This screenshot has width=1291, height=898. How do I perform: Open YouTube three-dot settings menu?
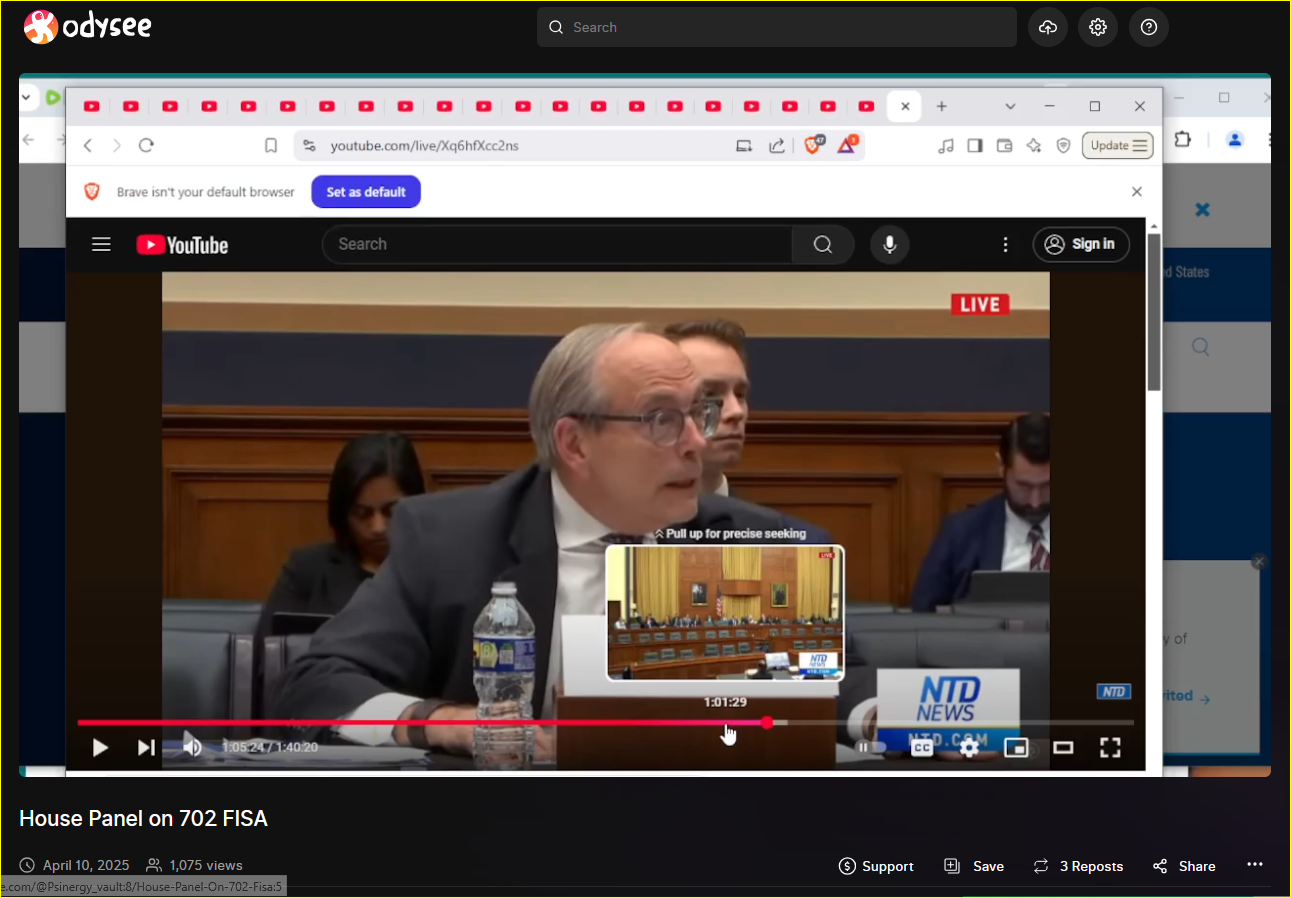1006,244
